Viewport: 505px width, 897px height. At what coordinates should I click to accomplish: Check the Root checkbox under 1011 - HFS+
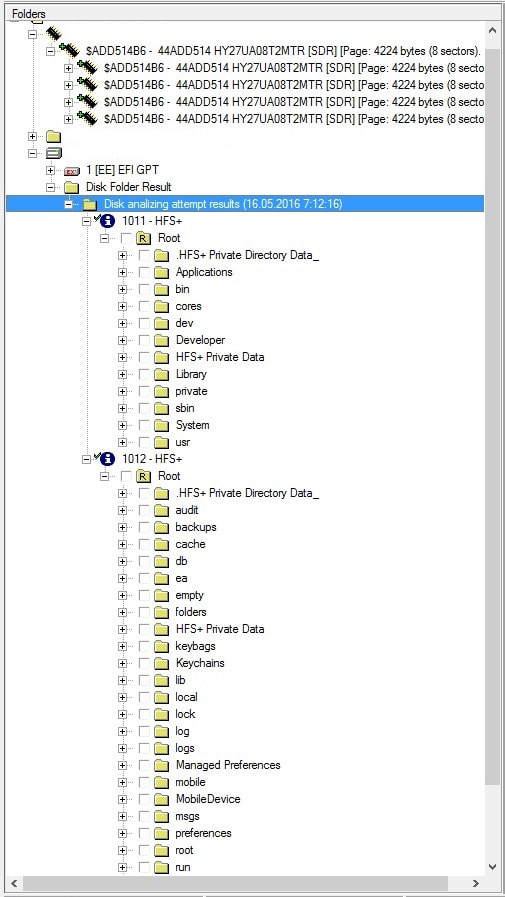[x=126, y=238]
